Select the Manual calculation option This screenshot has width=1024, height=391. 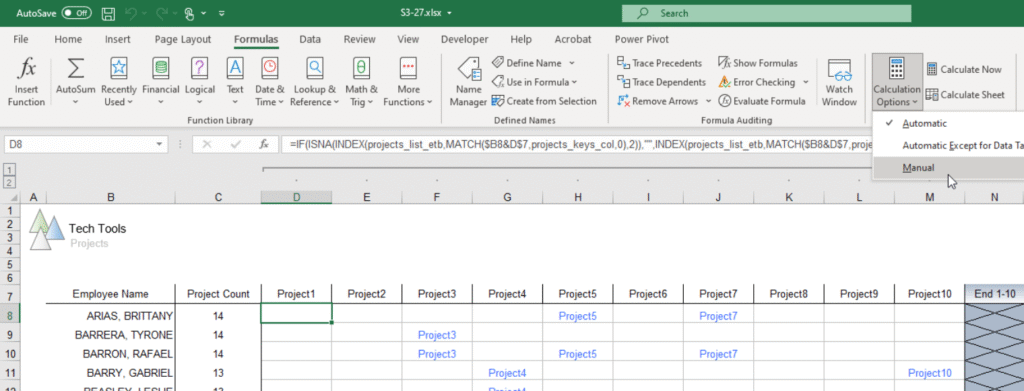[x=948, y=168]
